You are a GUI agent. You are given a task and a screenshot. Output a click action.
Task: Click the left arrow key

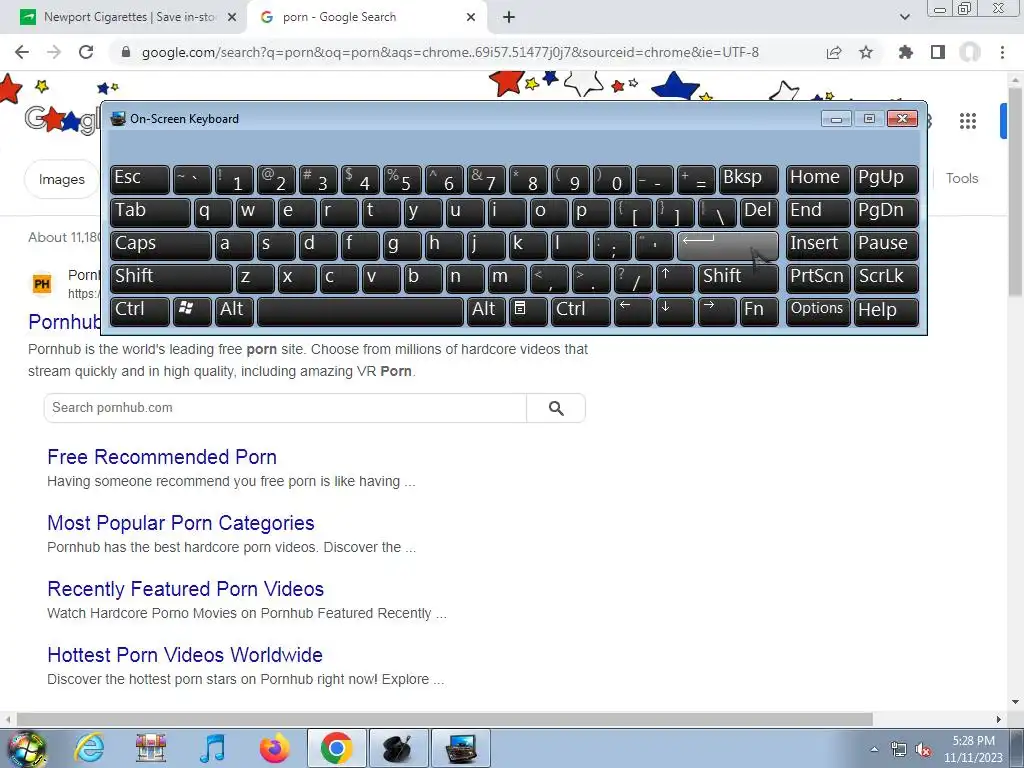pyautogui.click(x=633, y=312)
